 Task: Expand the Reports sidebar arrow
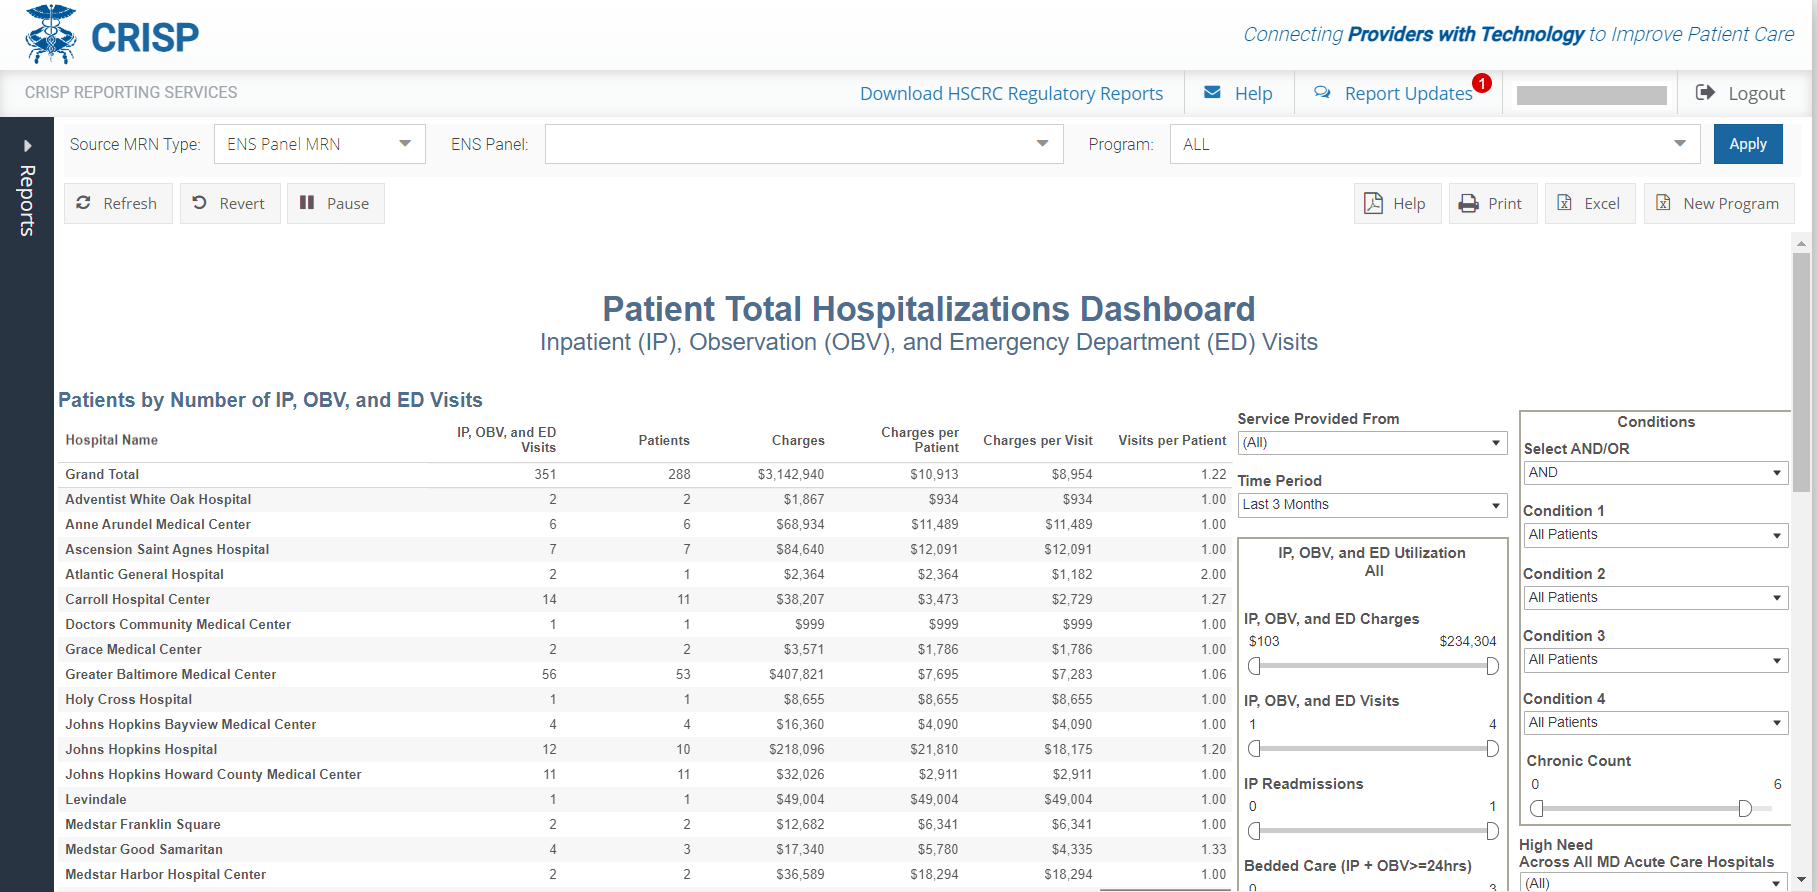[27, 145]
